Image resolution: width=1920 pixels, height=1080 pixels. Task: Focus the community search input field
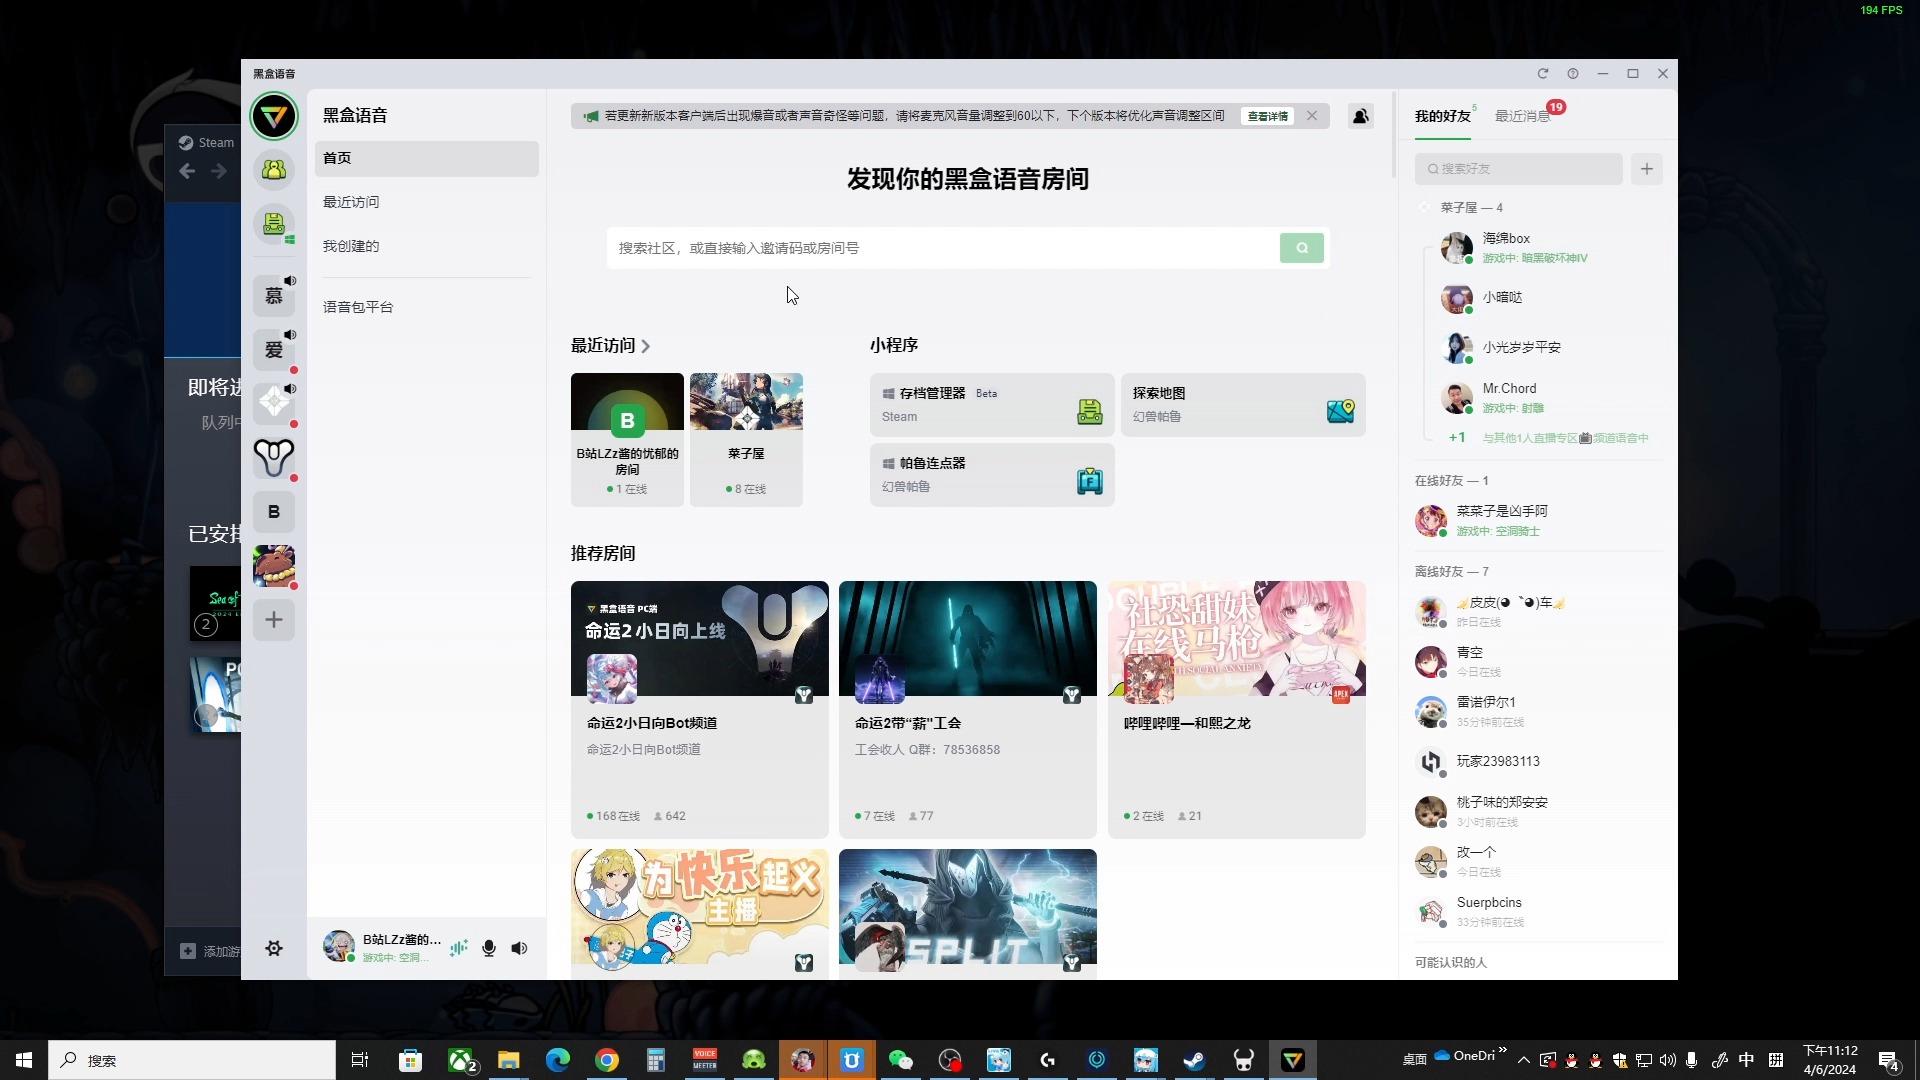pyautogui.click(x=942, y=248)
